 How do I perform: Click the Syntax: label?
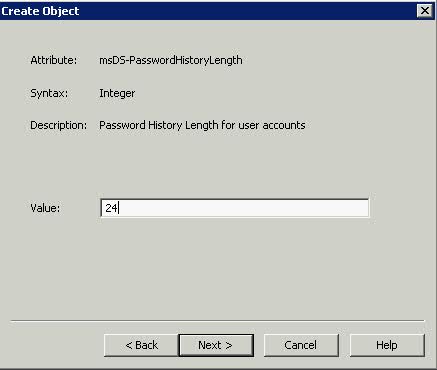[x=49, y=93]
